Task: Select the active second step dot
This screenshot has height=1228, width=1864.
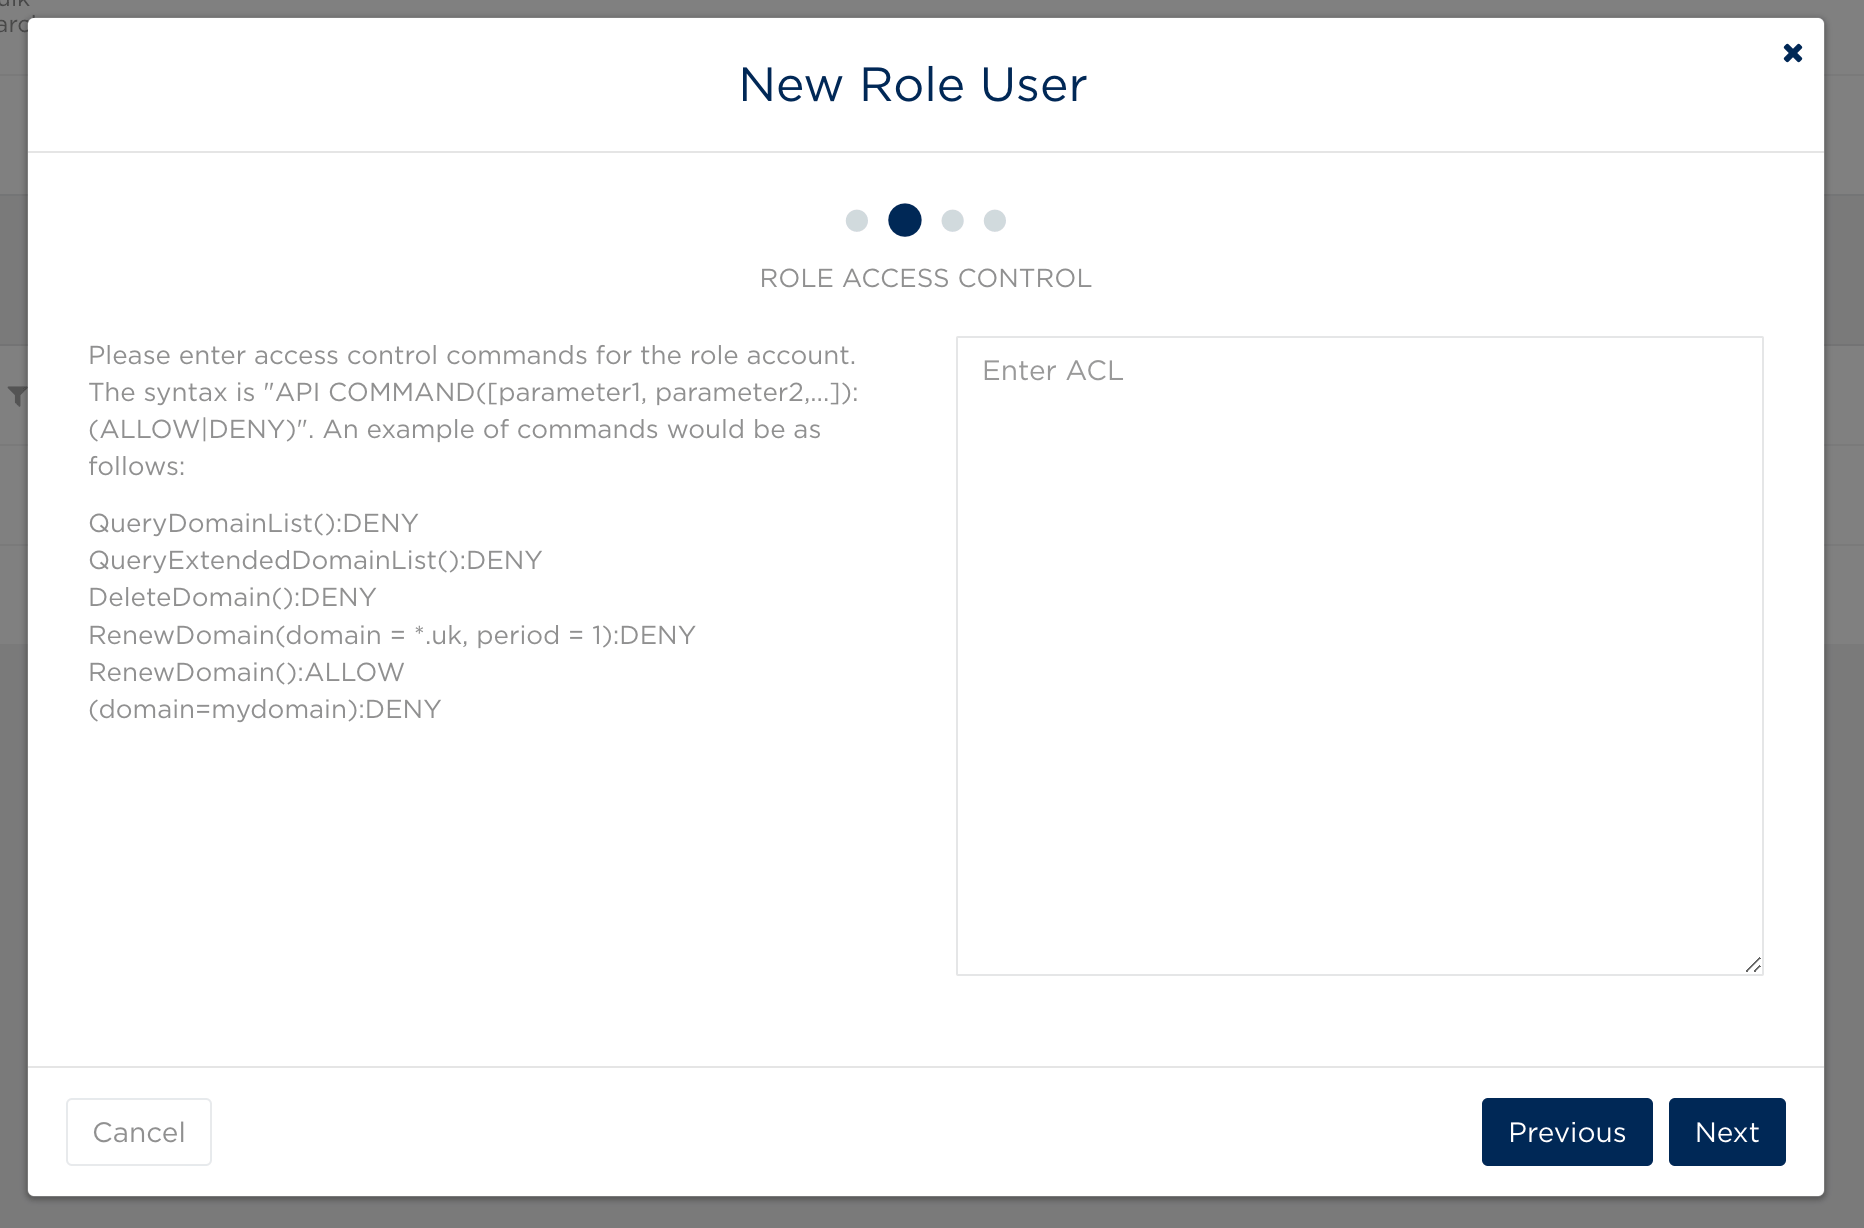Action: pyautogui.click(x=905, y=220)
